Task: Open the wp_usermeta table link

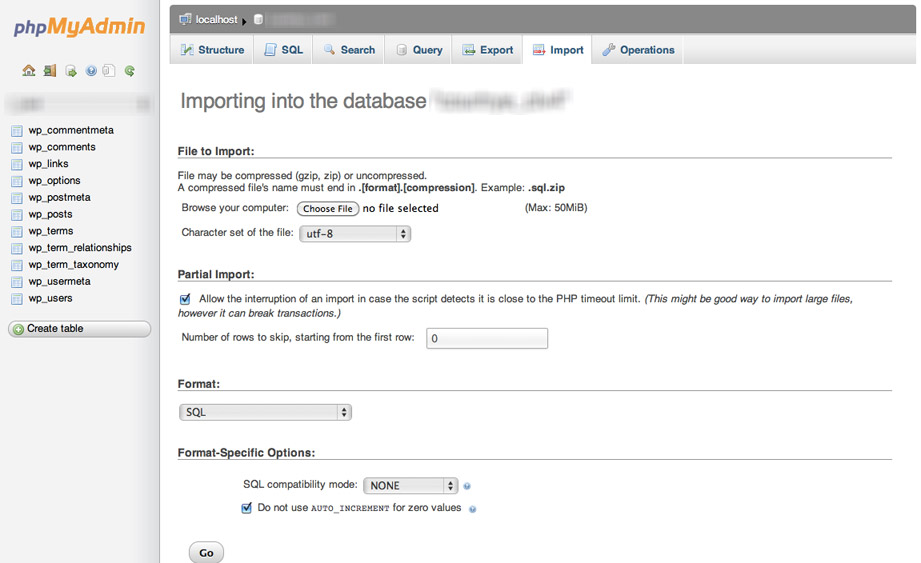Action: click(59, 282)
